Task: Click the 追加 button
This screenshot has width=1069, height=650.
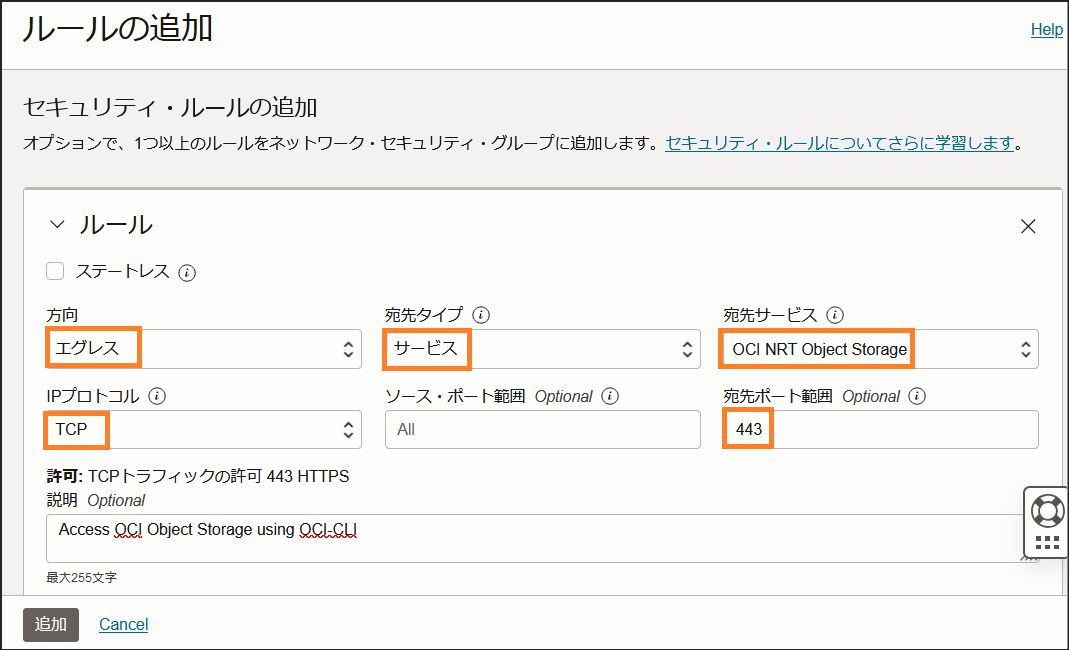Action: click(x=51, y=625)
